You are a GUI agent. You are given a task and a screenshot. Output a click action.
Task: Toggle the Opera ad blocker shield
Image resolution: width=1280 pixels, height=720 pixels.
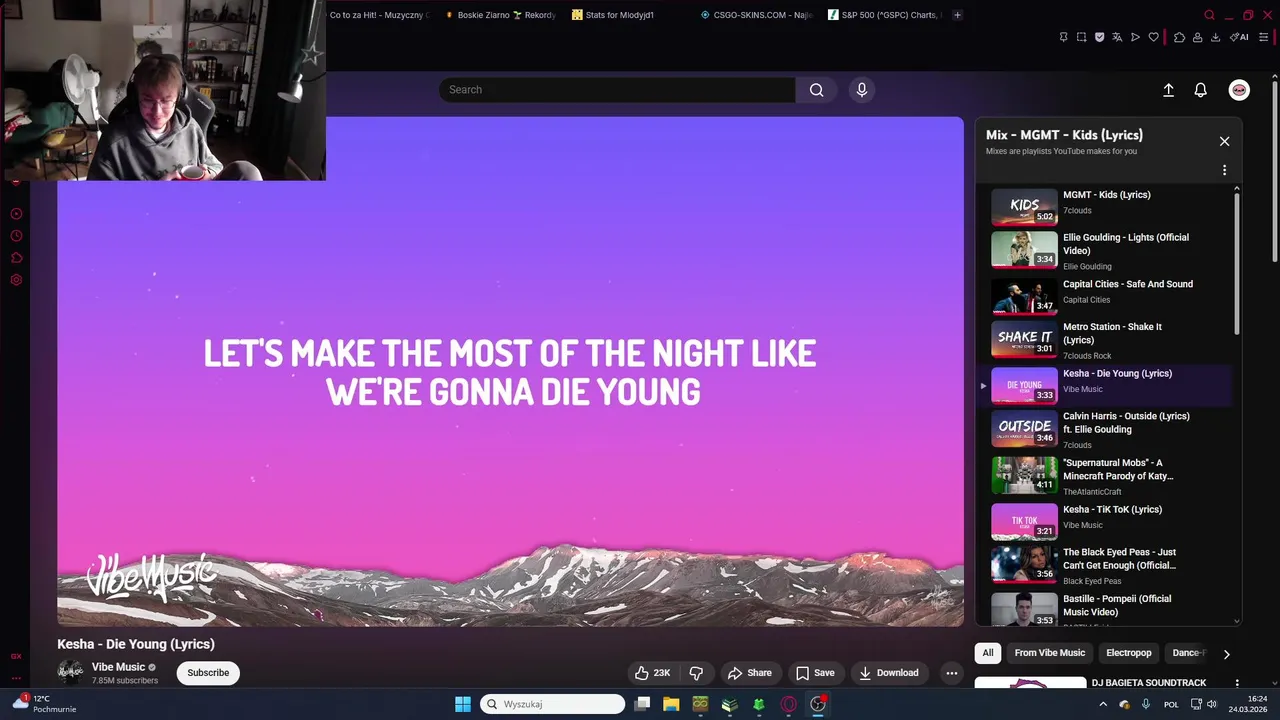[x=1099, y=37]
